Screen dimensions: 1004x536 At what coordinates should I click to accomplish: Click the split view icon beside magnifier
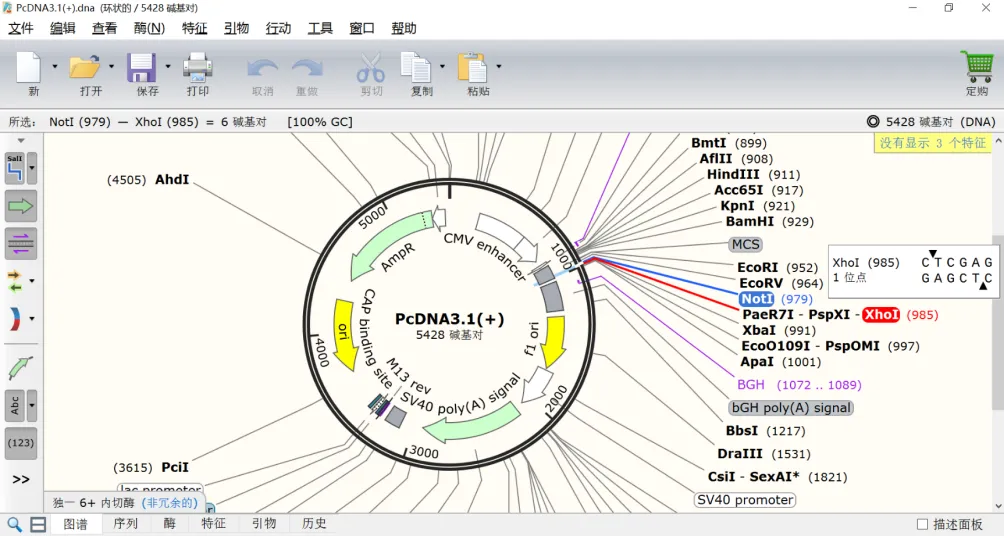coord(38,524)
